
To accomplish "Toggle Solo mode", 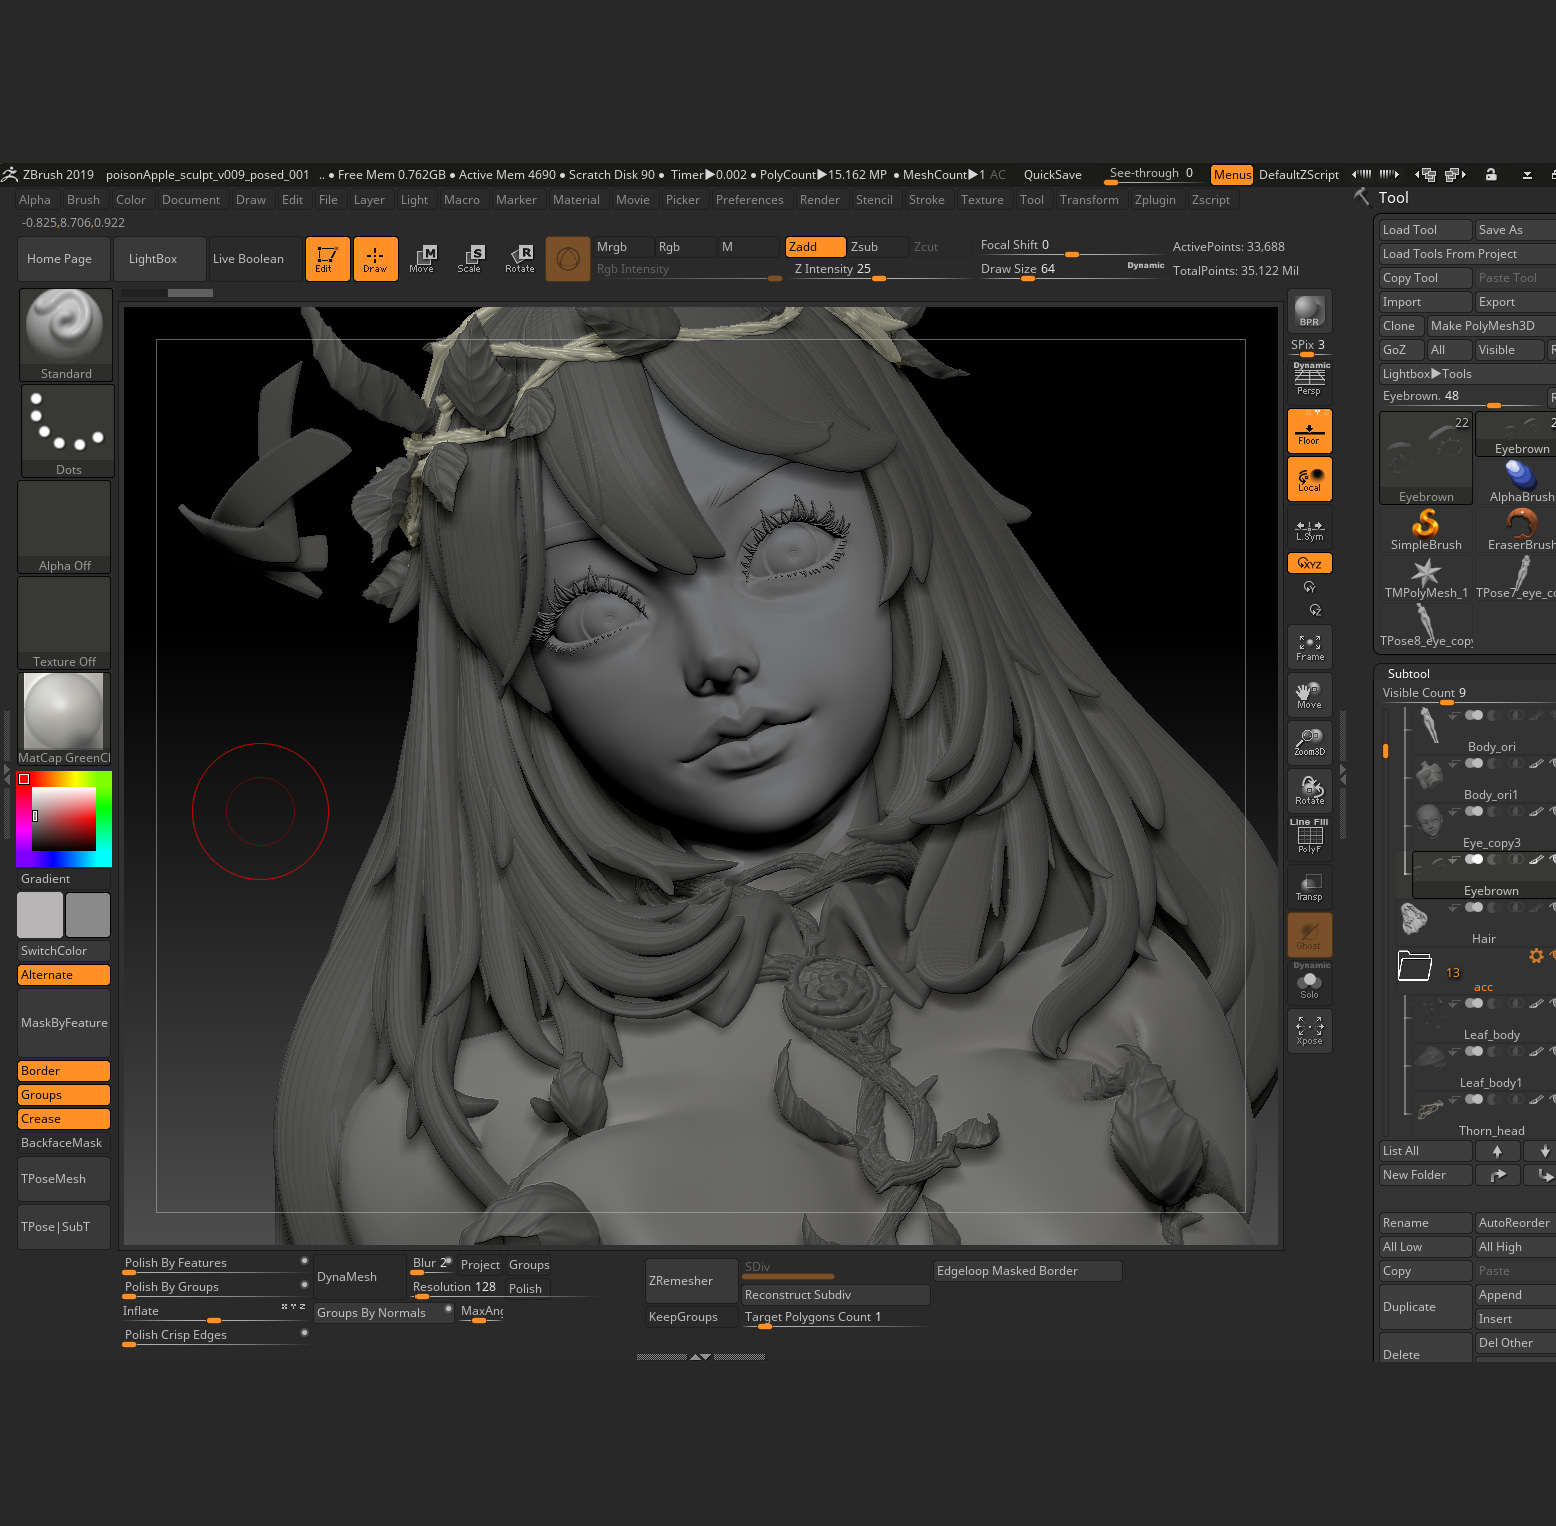I will (x=1309, y=983).
